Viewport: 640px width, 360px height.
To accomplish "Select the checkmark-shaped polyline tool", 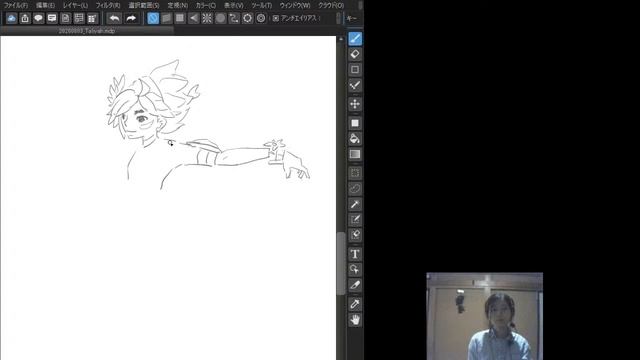I will point(355,85).
